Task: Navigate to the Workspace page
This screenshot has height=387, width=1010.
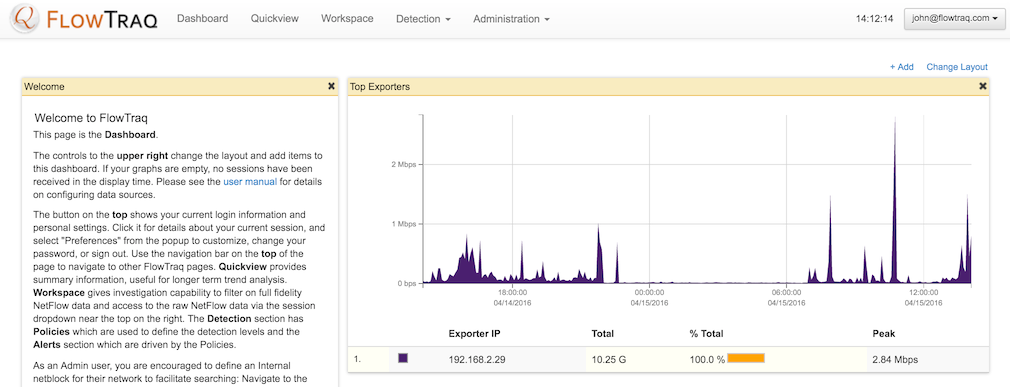Action: [x=347, y=19]
